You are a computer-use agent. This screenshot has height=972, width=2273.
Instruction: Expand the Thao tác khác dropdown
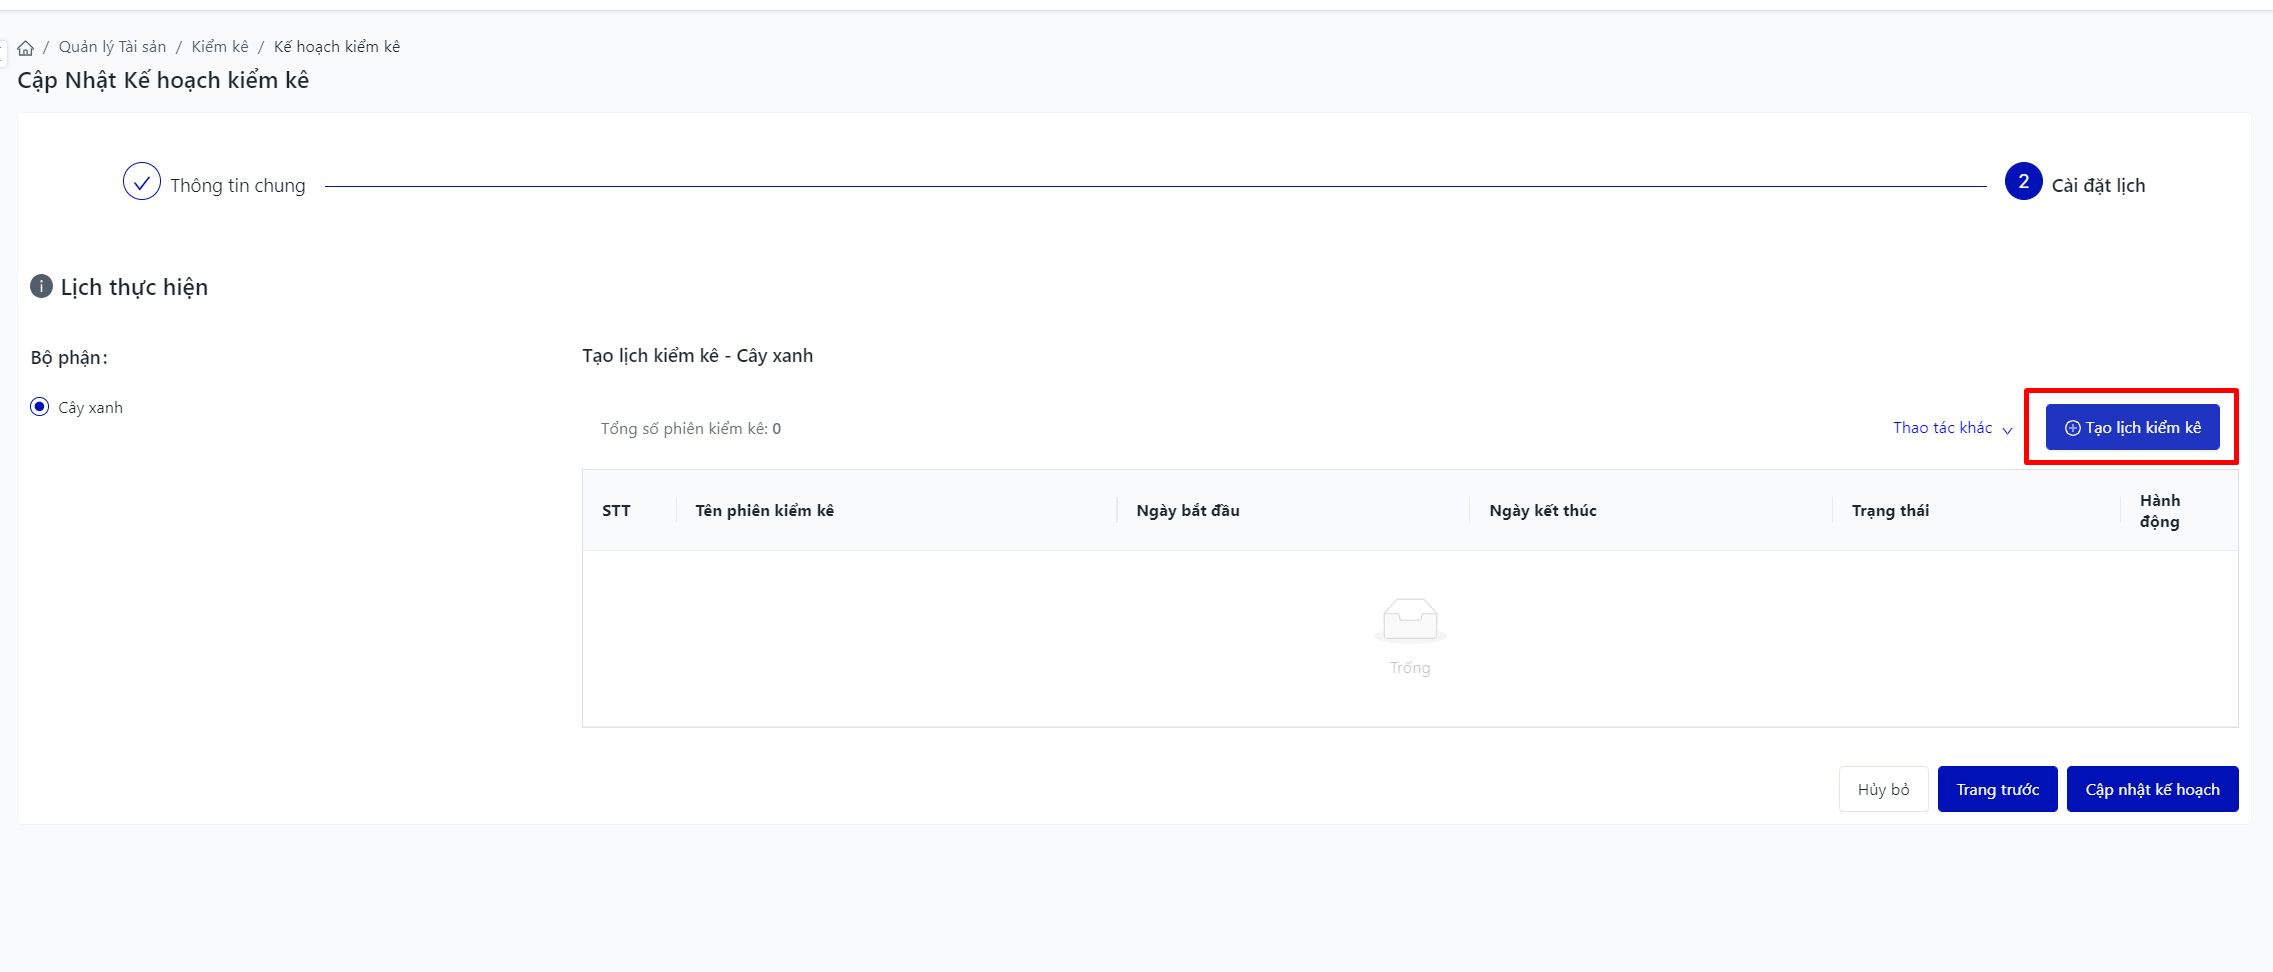1952,428
